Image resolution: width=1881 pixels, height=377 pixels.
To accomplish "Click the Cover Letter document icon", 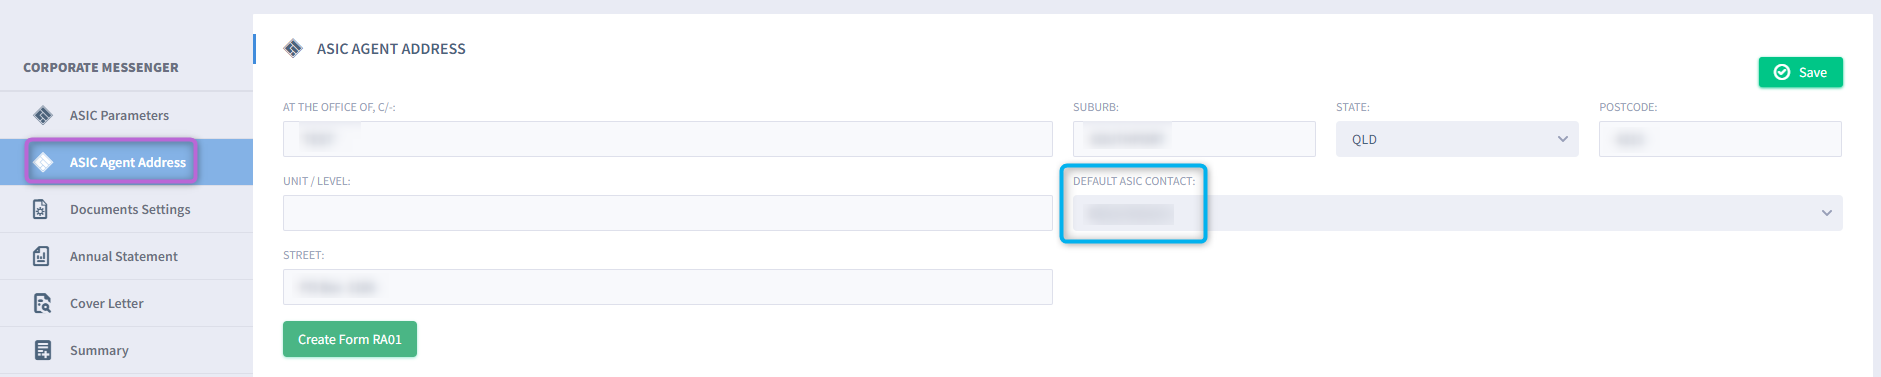I will tap(42, 303).
